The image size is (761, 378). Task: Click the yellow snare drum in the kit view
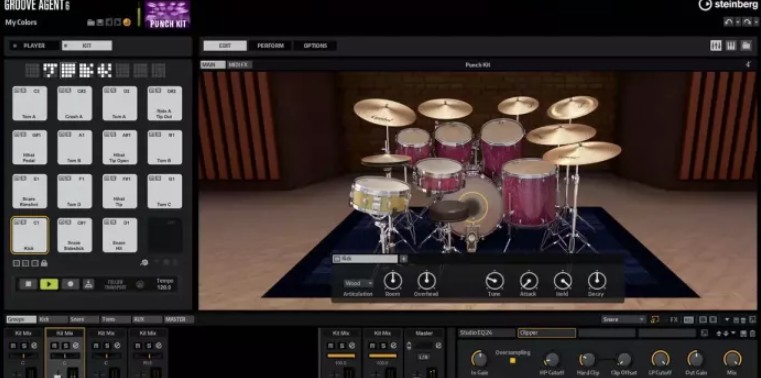point(380,195)
